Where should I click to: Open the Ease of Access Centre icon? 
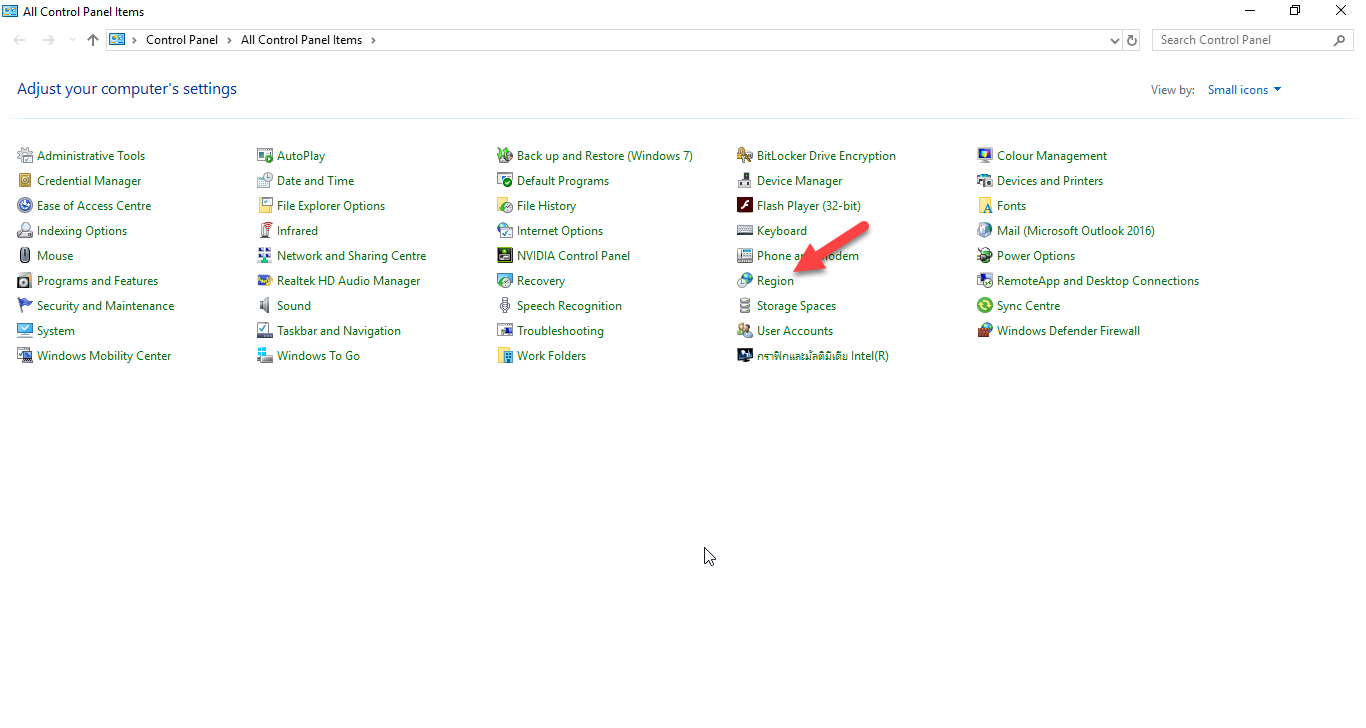25,205
